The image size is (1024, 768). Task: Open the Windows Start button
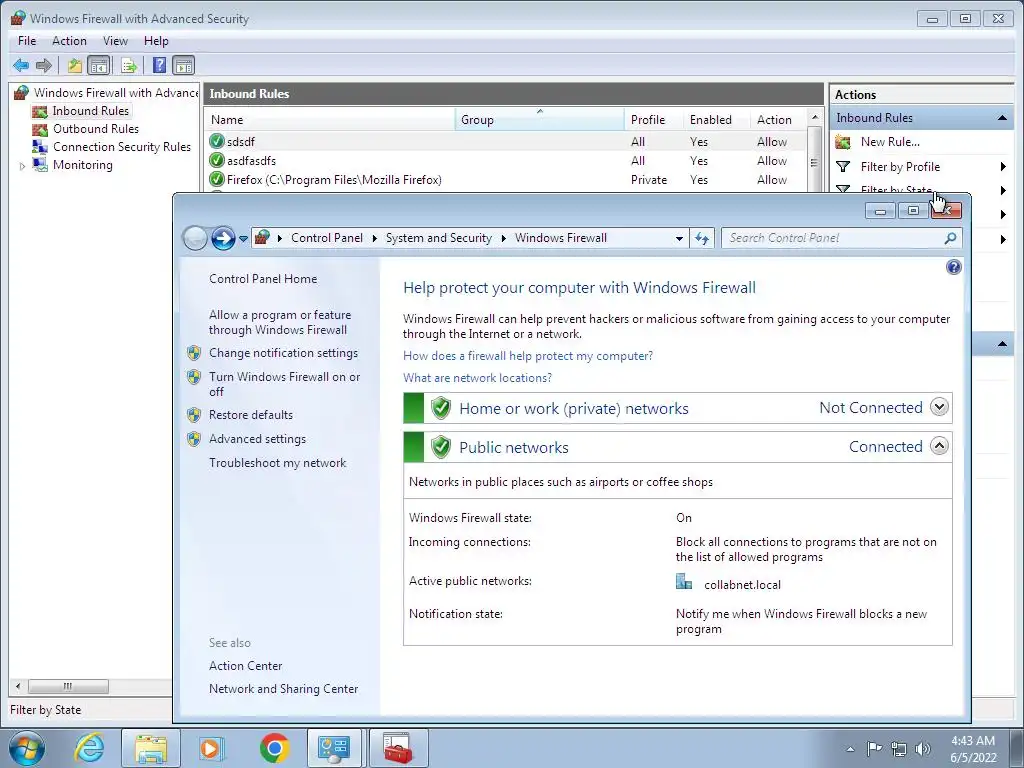click(27, 748)
